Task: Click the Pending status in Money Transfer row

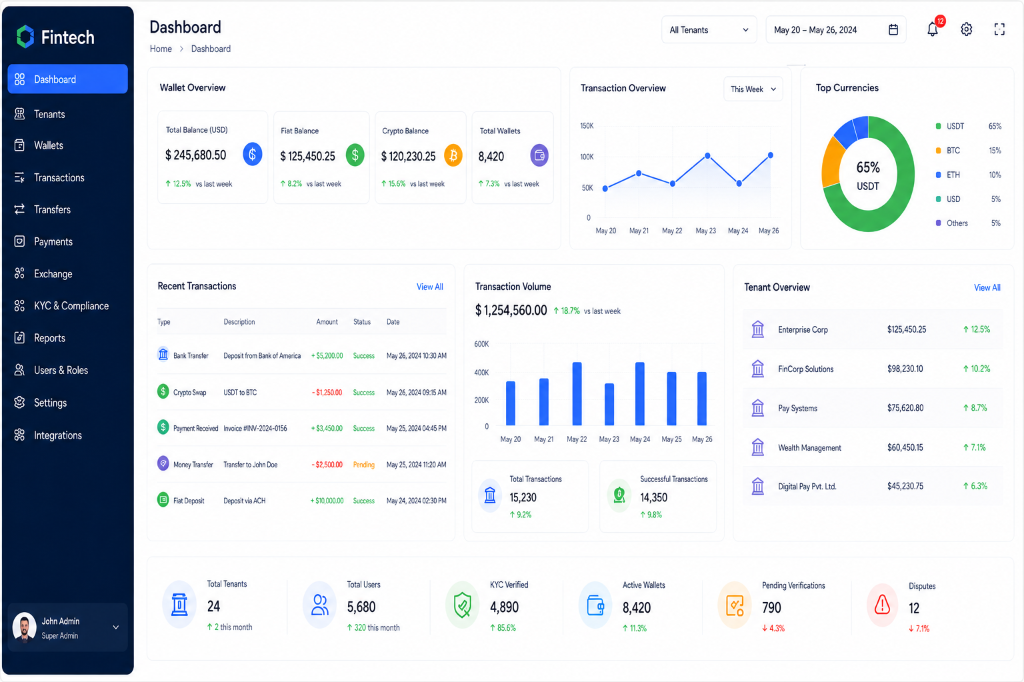Action: coord(364,464)
